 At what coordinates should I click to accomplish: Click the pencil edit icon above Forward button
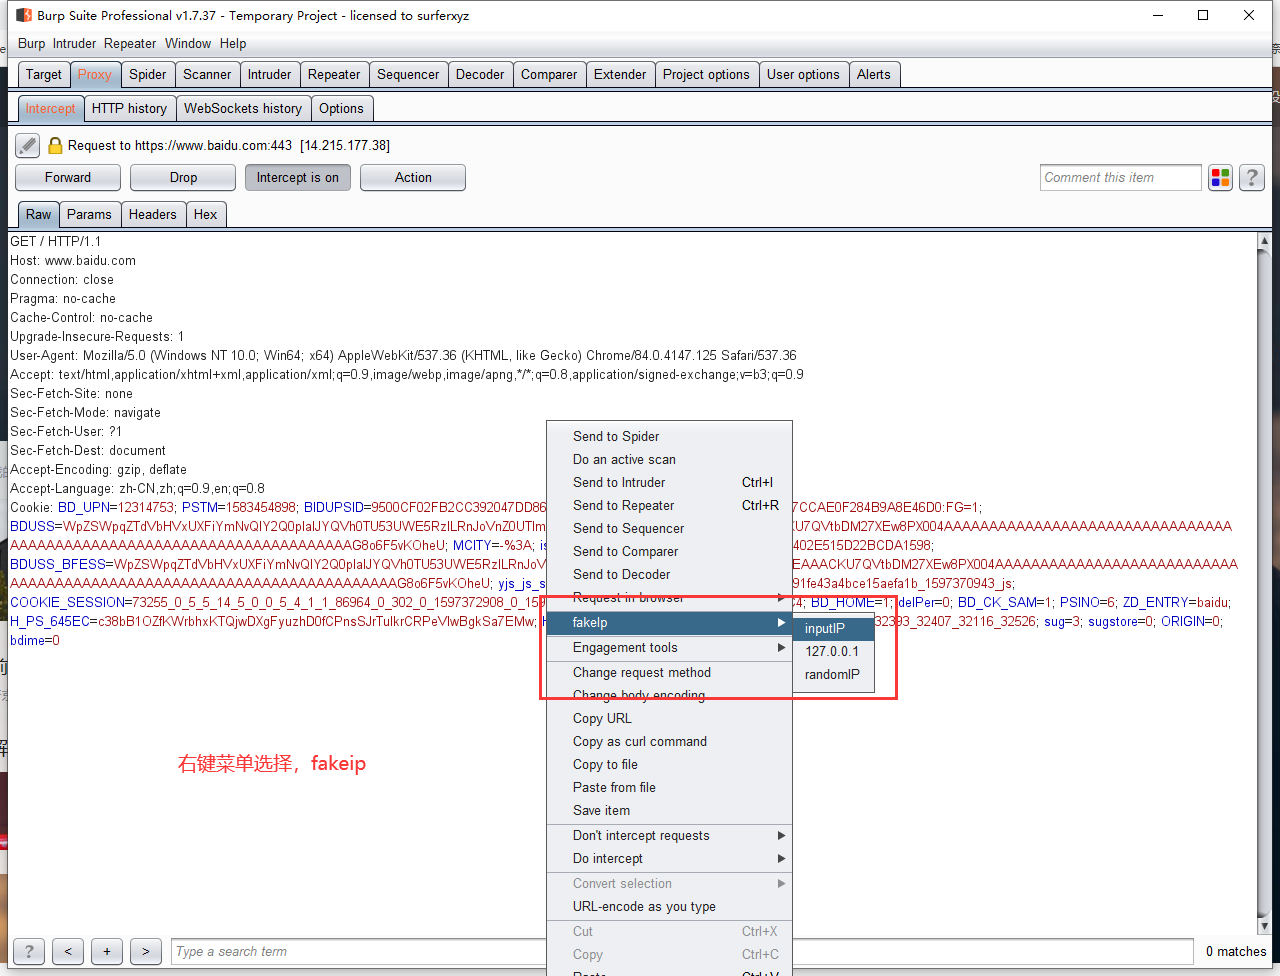[26, 144]
